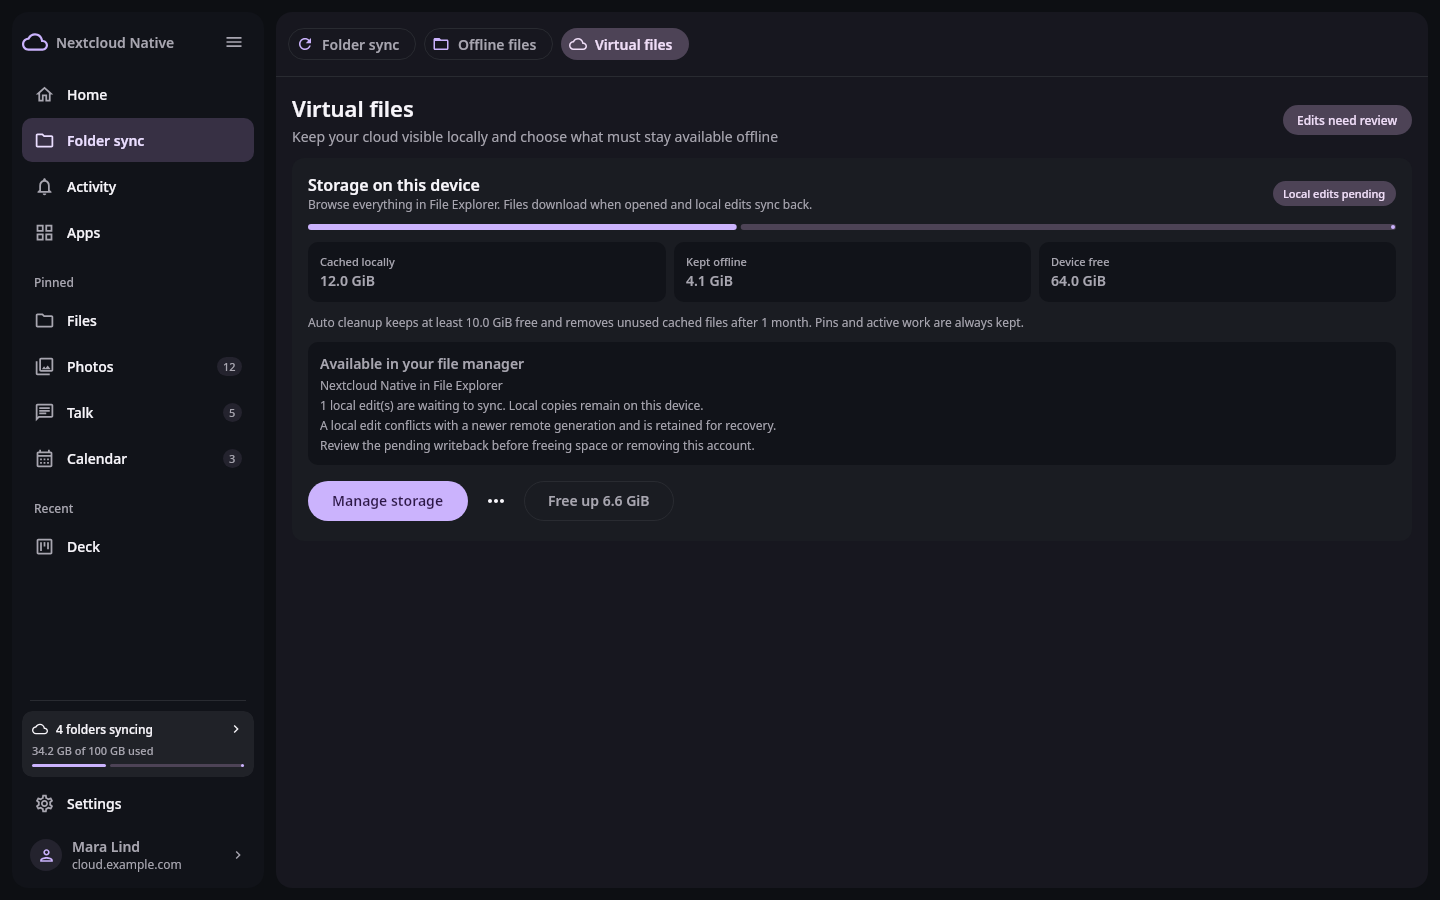
Task: Click Calendar badge showing 3
Action: [232, 459]
